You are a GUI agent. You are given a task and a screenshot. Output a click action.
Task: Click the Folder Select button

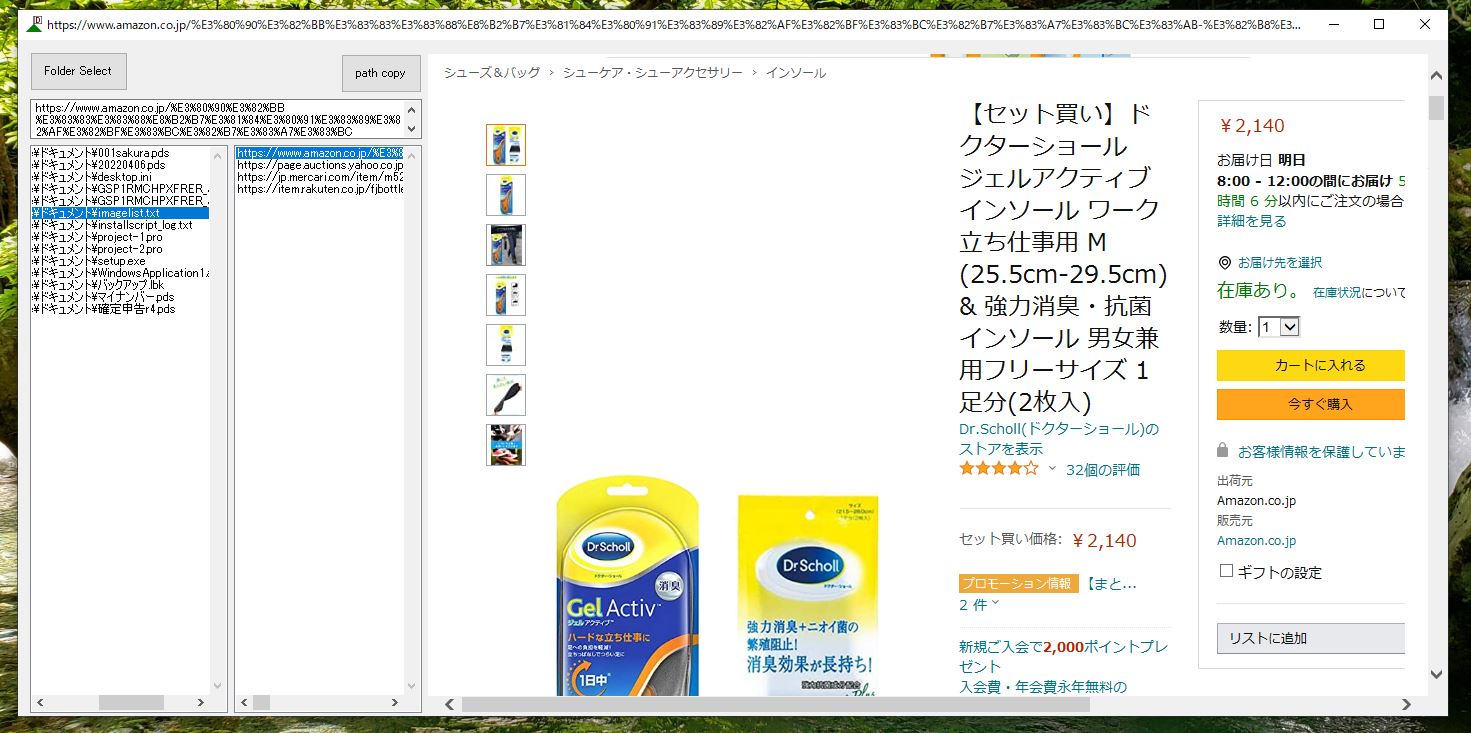pyautogui.click(x=79, y=71)
